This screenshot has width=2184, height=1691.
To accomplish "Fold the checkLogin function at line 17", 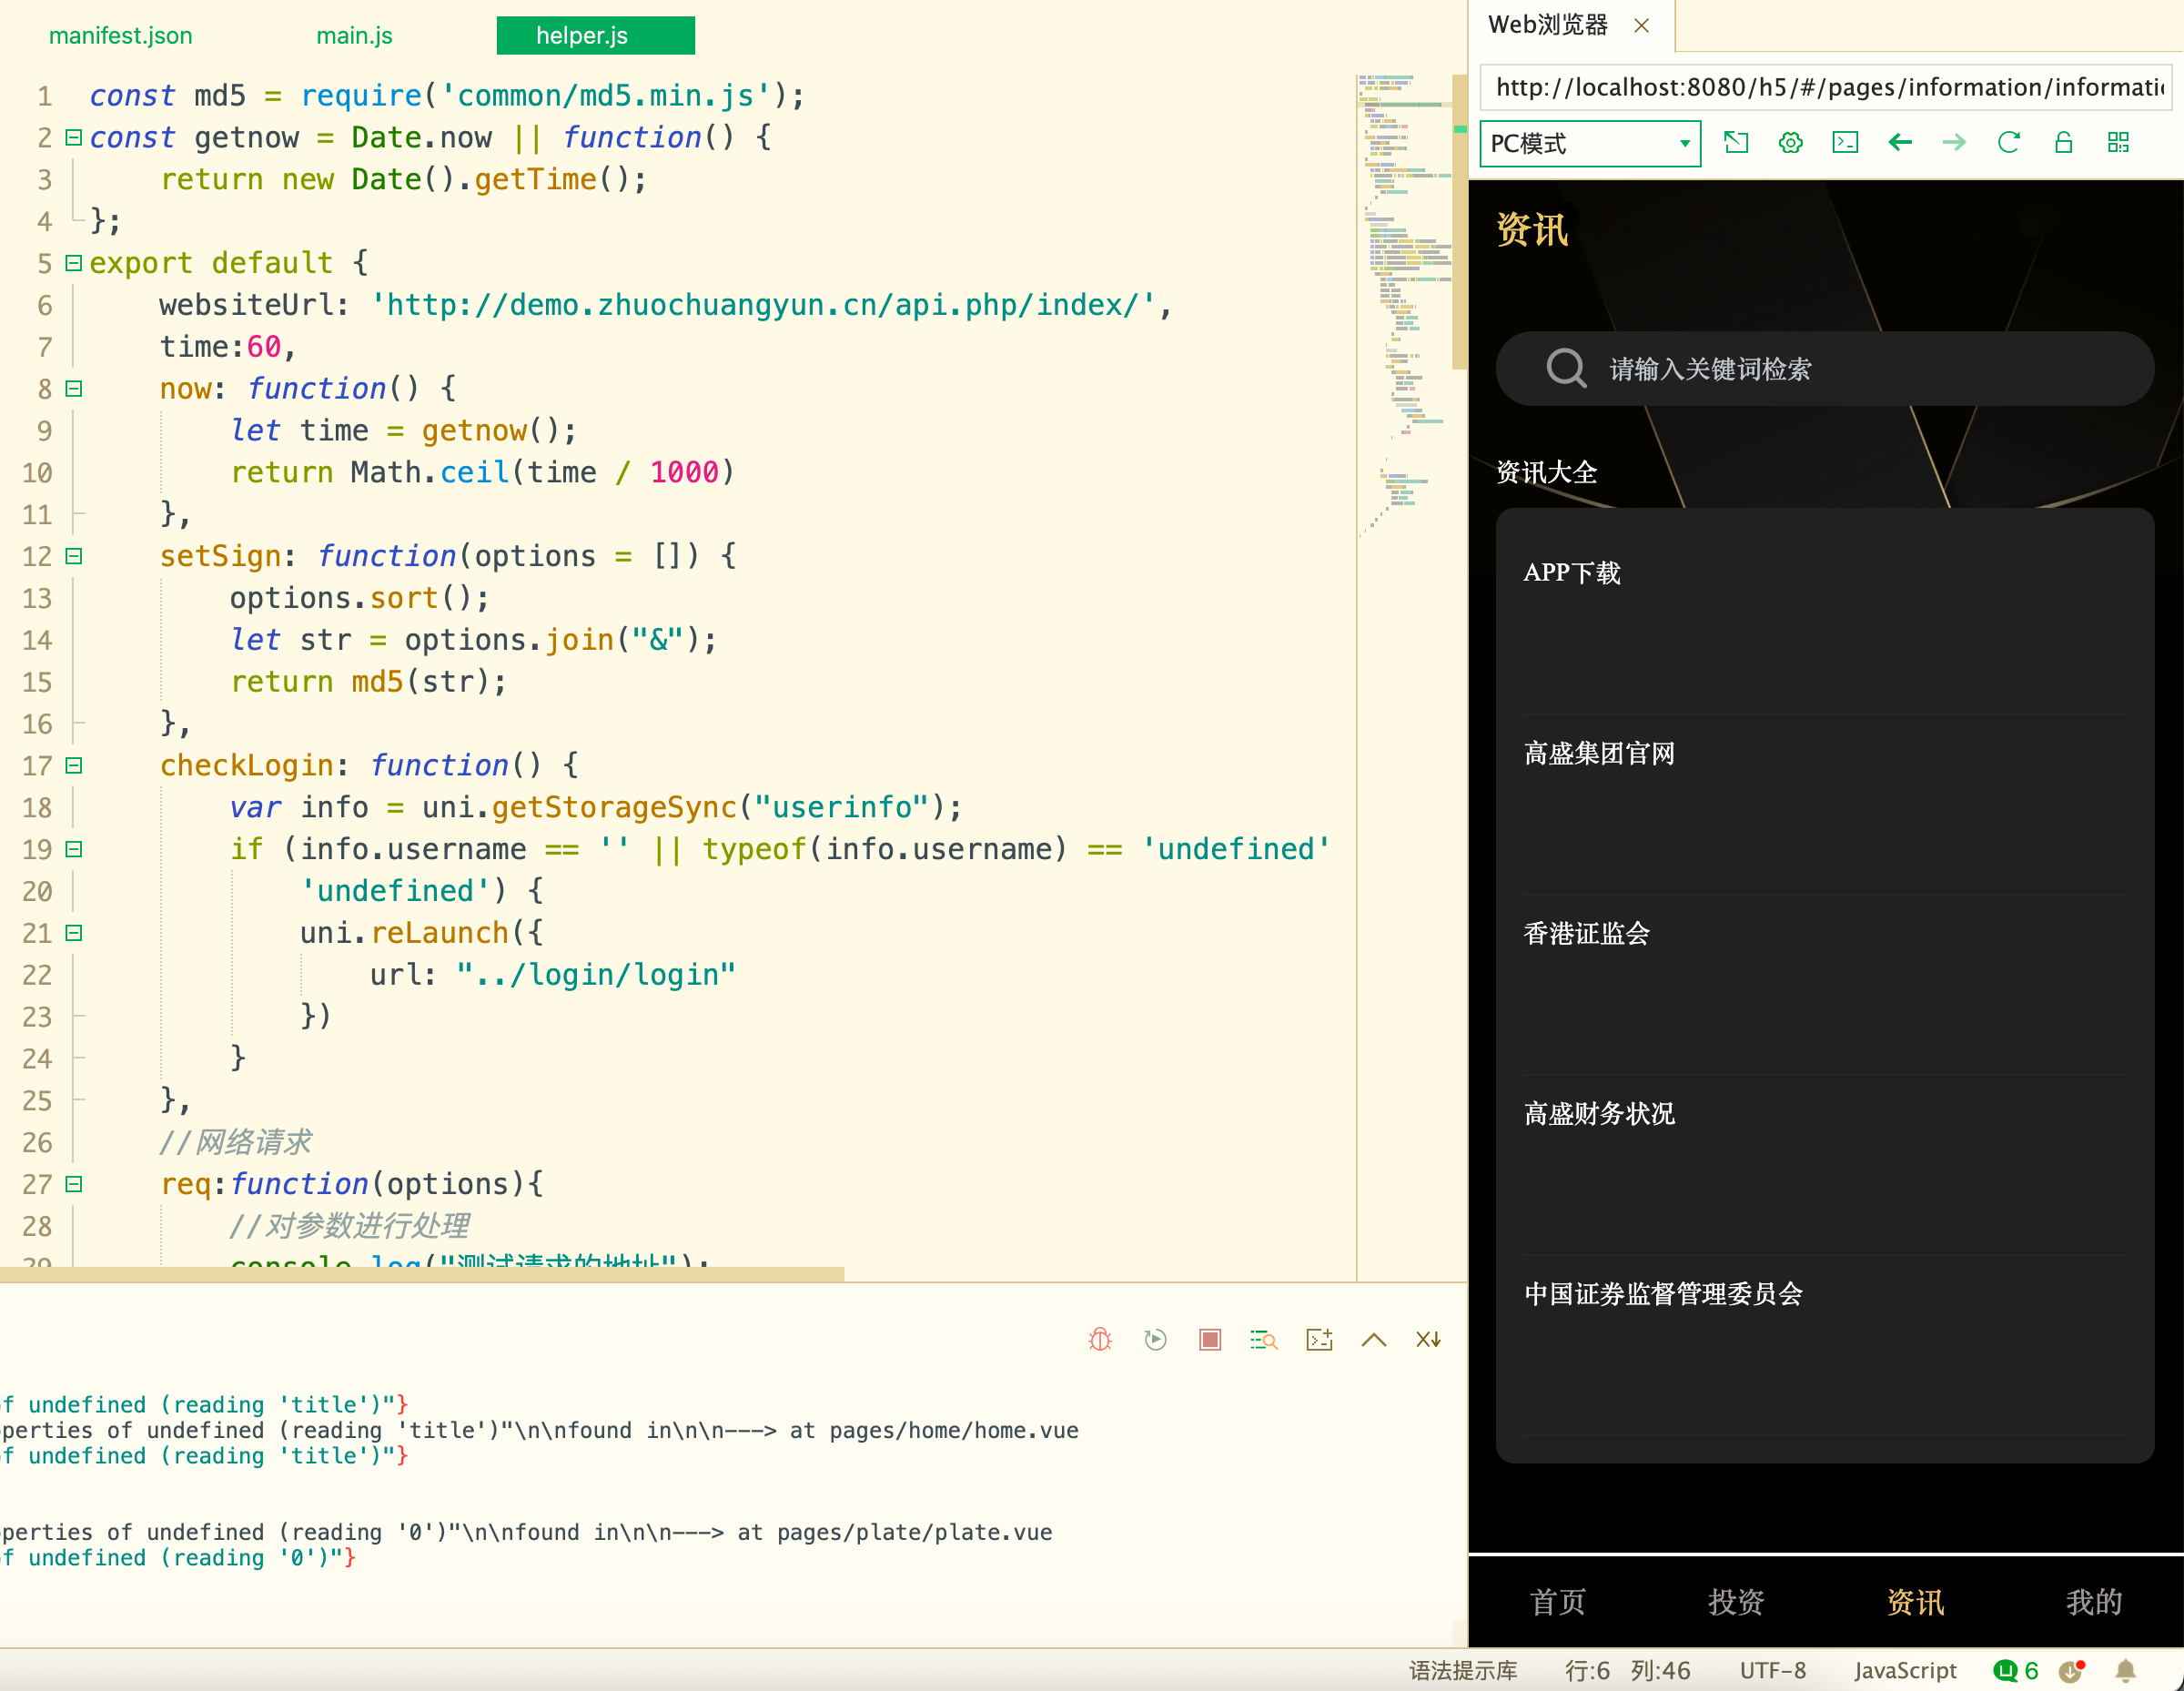I will pos(73,765).
